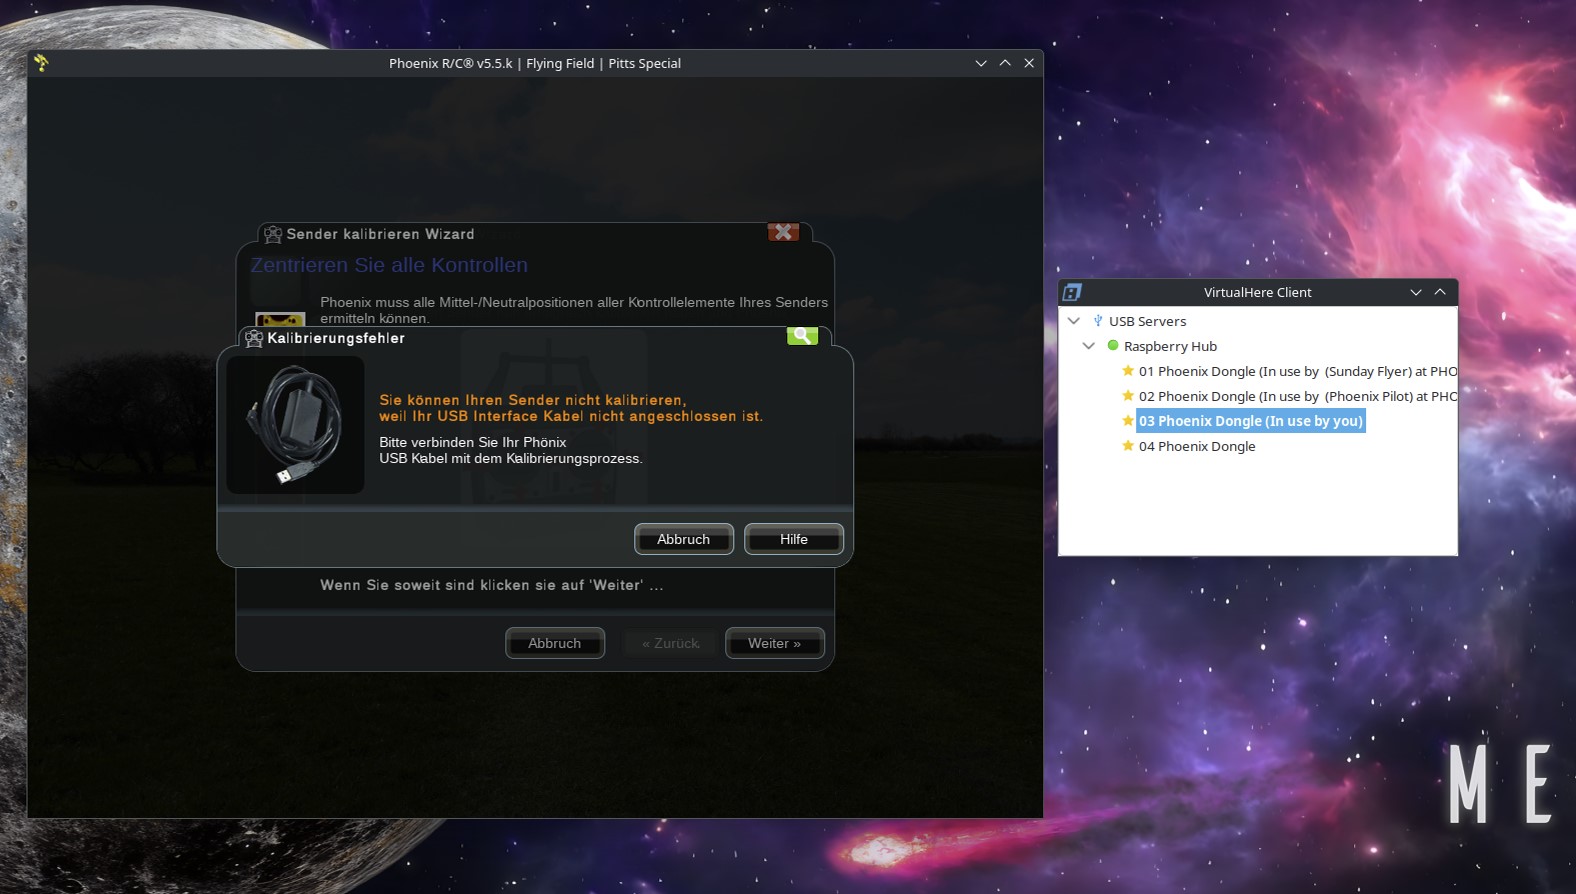Maximize the Phoenix R/C window

[1005, 63]
